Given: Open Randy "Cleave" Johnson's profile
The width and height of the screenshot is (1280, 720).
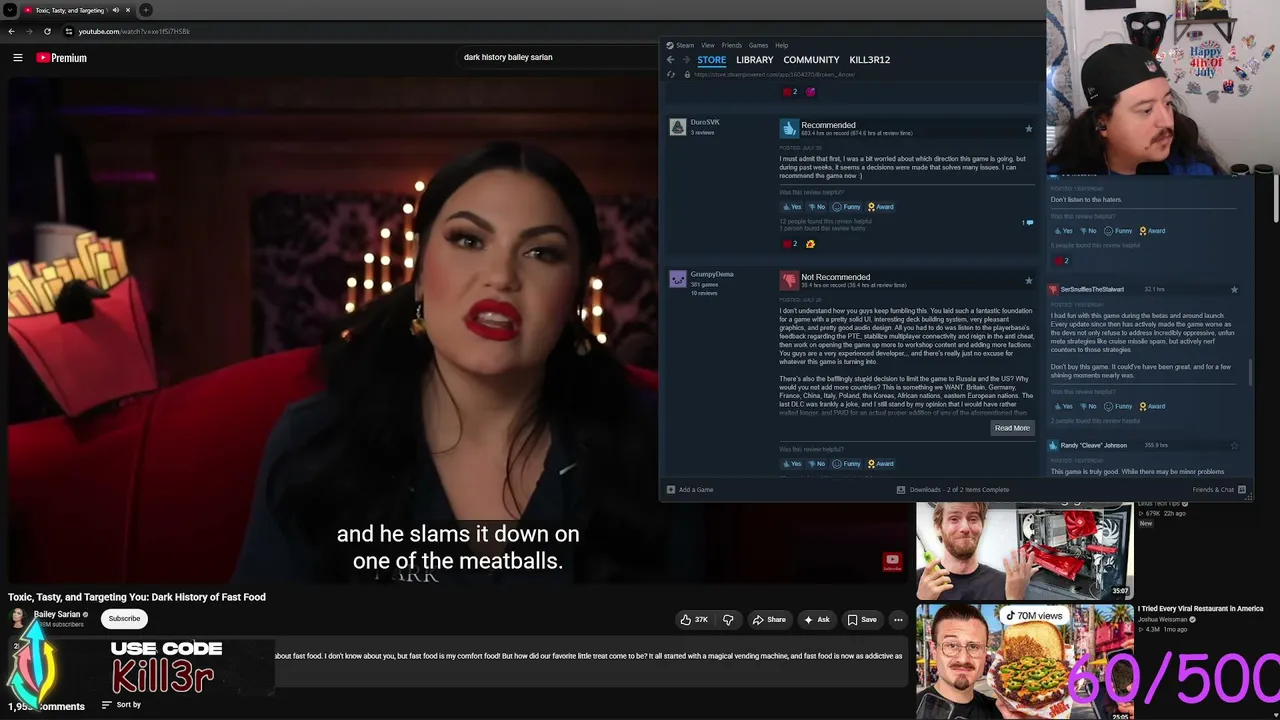Looking at the screenshot, I should coord(1093,446).
